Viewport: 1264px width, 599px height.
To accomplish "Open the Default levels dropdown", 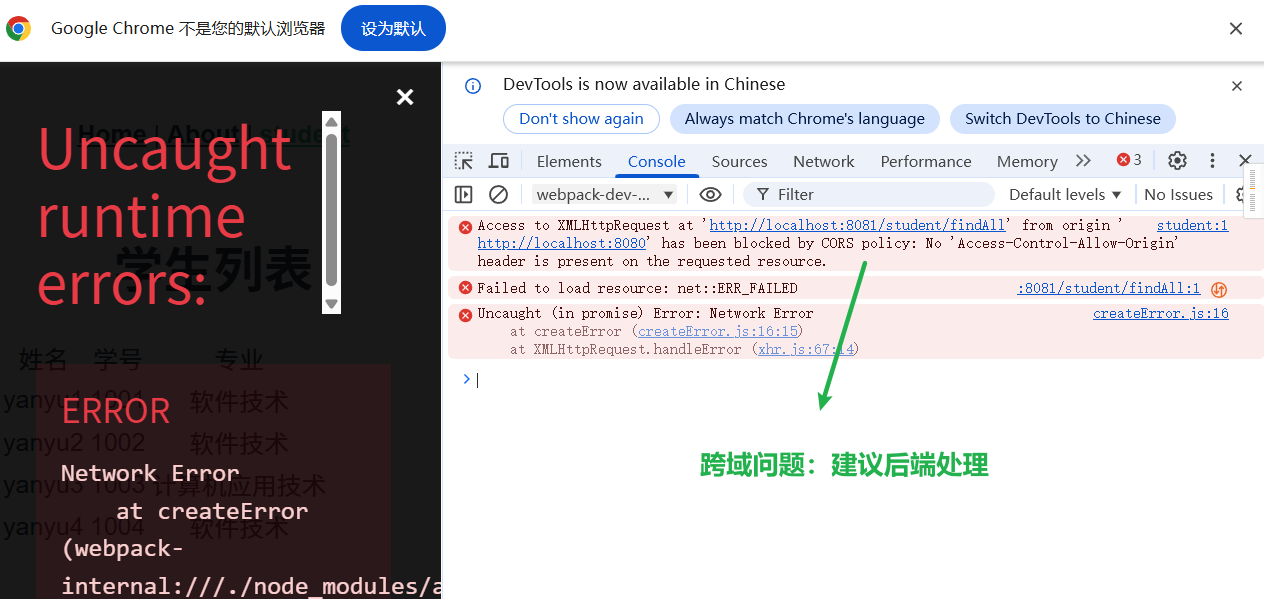I will (x=1065, y=194).
